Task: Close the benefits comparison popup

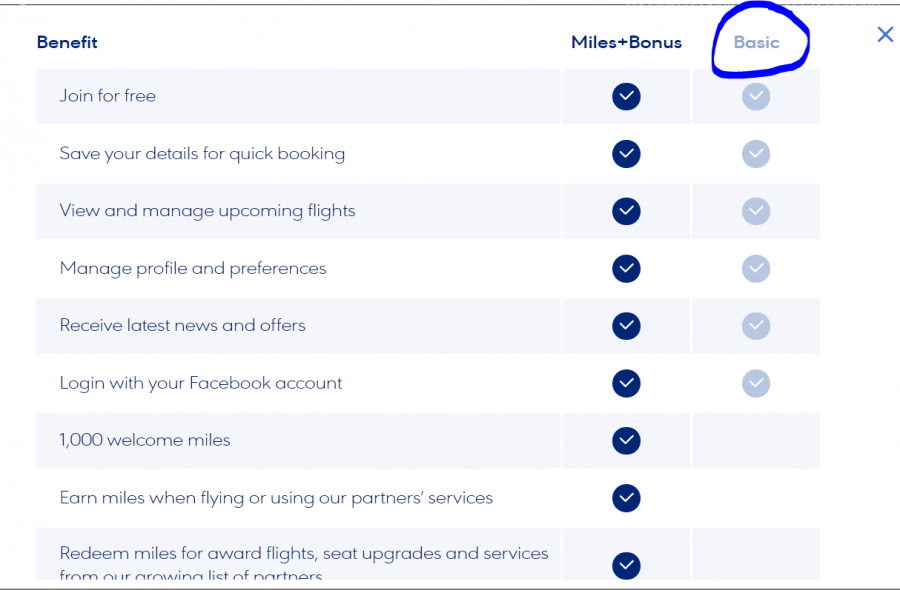Action: (885, 35)
